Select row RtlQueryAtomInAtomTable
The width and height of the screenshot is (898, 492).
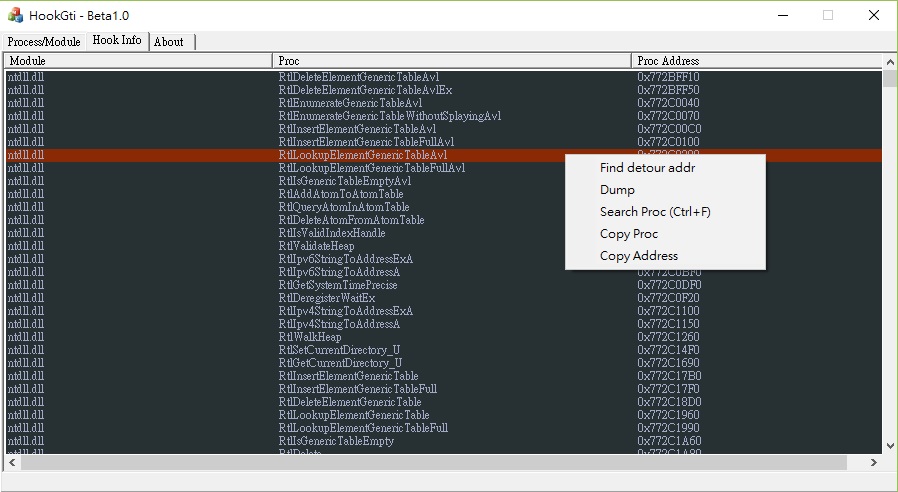(444, 207)
